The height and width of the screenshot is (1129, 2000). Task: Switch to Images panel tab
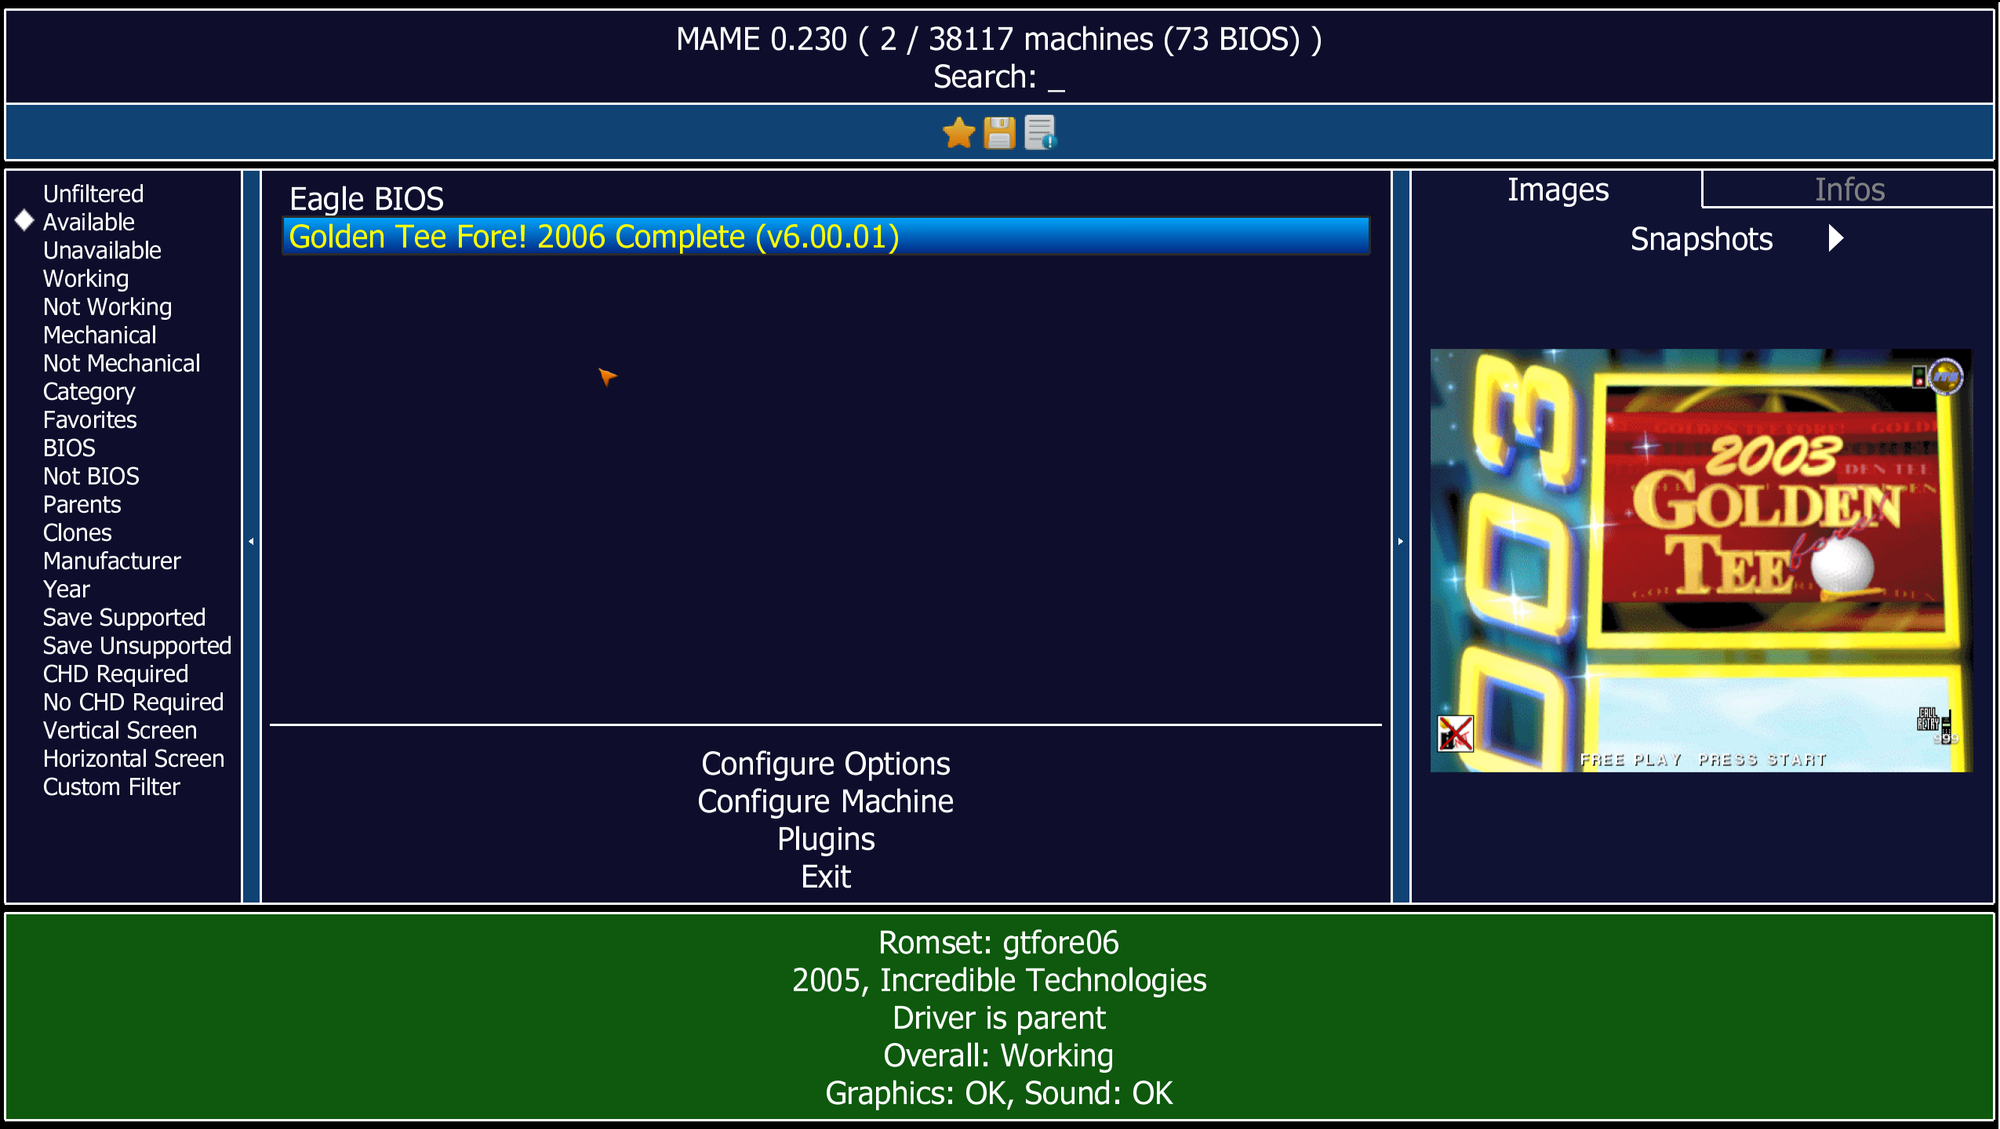tap(1559, 190)
